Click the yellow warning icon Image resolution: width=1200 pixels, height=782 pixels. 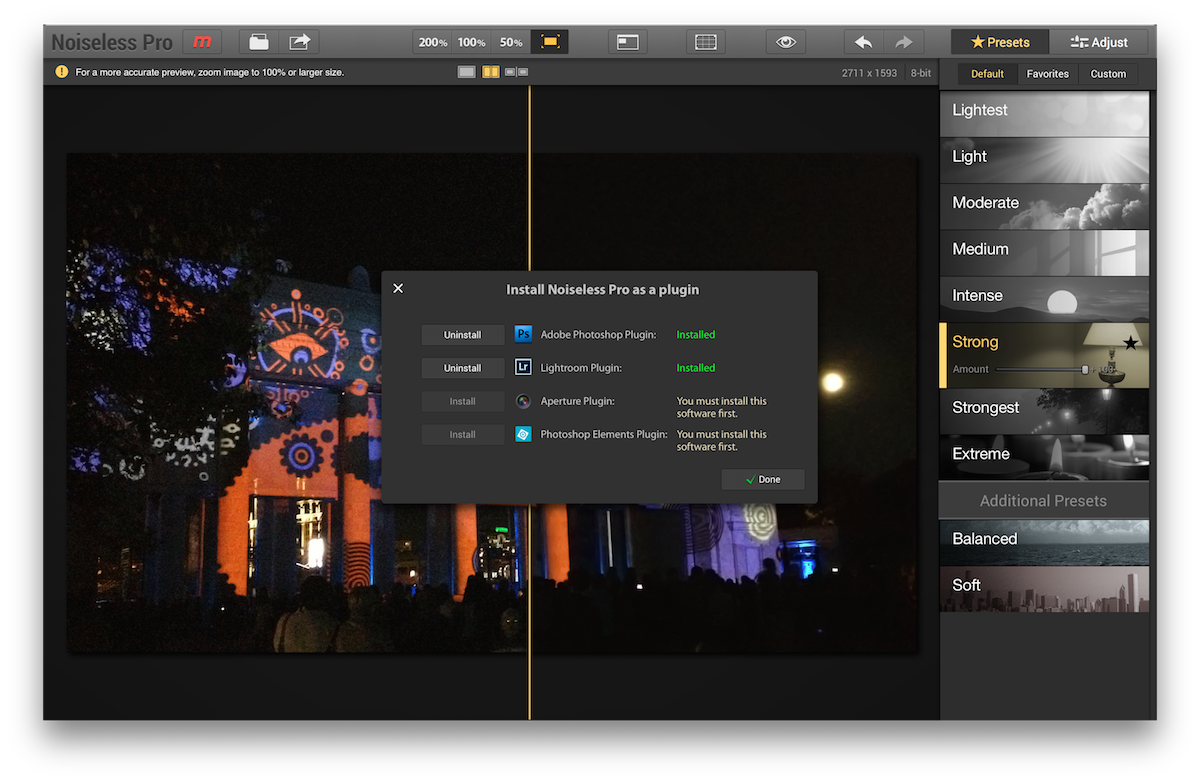point(62,72)
